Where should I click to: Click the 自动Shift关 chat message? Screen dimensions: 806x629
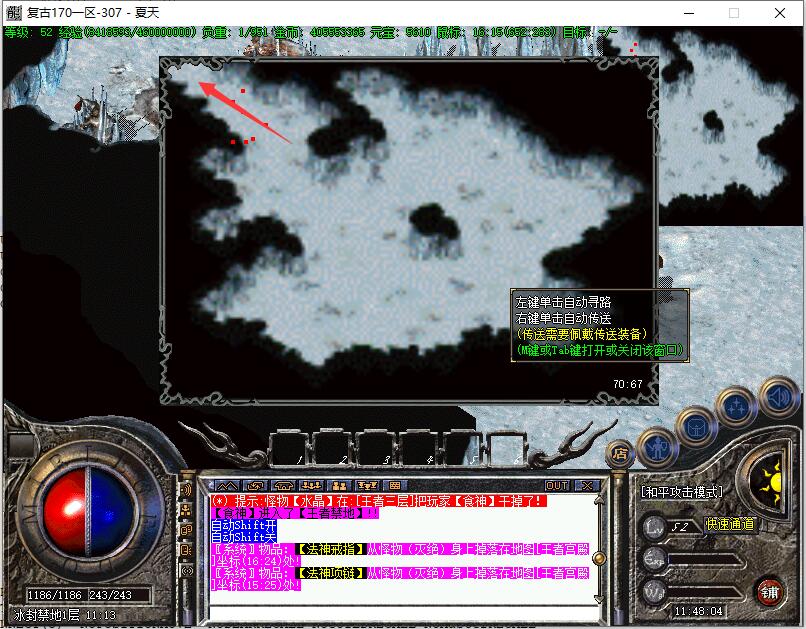click(244, 537)
